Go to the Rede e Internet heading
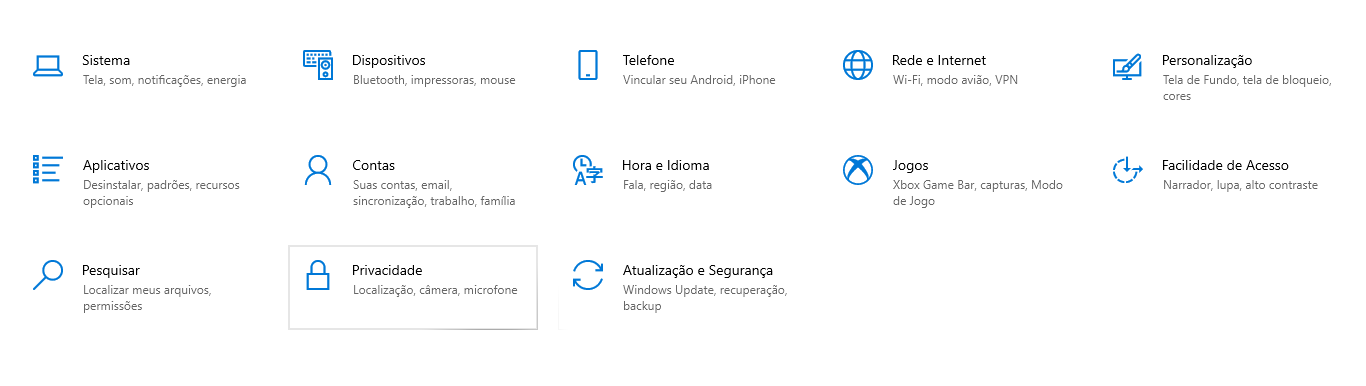1366x386 pixels. (x=939, y=60)
